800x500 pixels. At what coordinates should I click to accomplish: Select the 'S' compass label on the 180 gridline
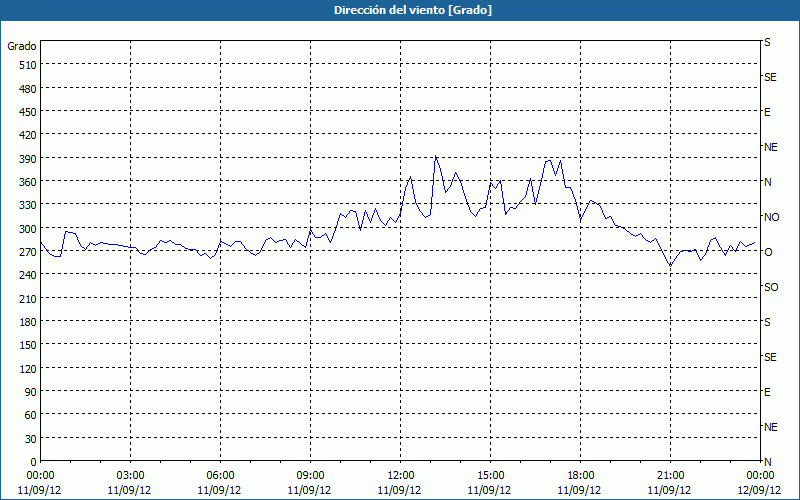click(x=767, y=322)
